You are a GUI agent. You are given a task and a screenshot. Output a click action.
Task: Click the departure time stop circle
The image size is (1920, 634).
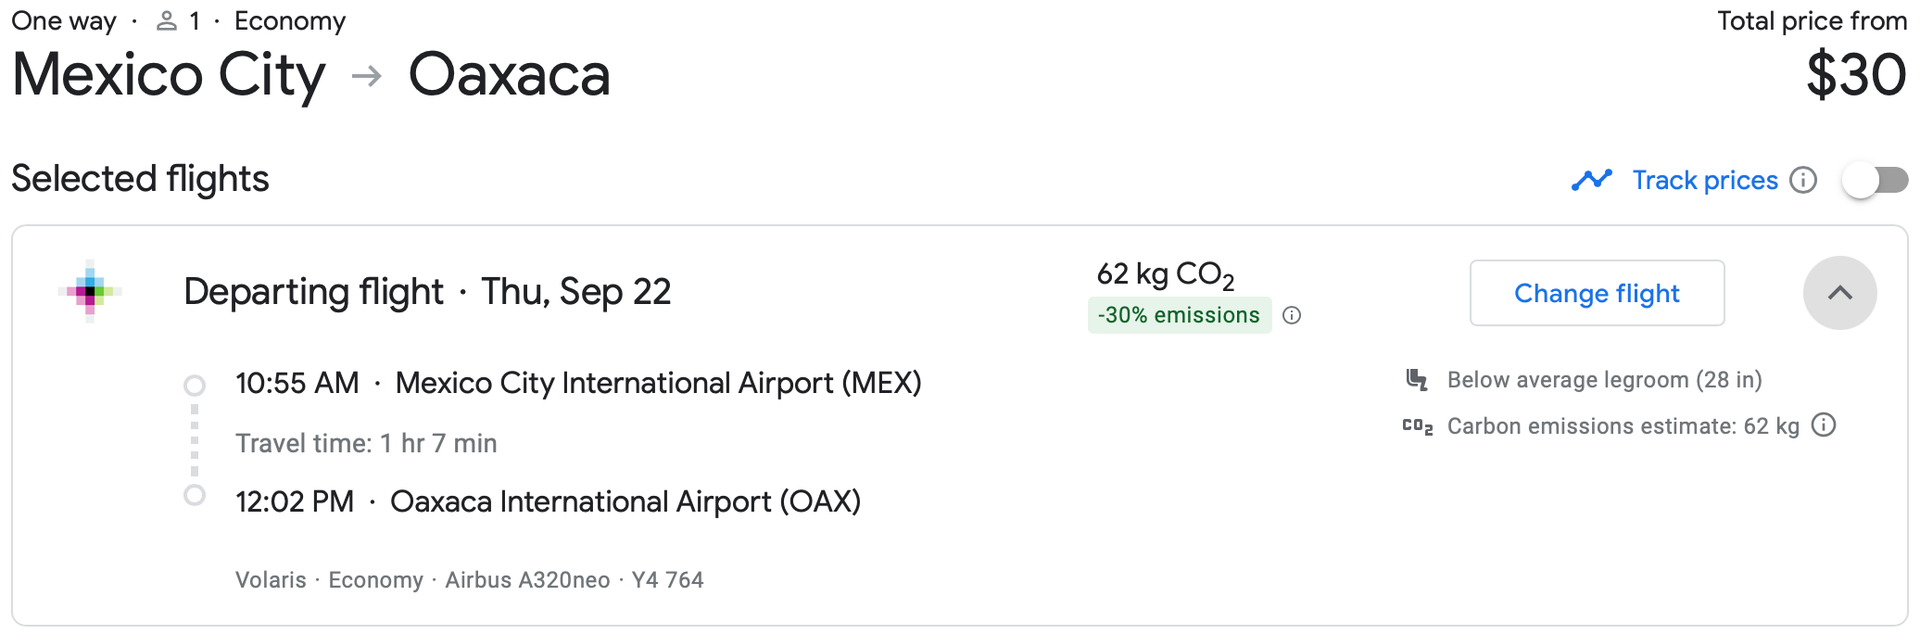click(195, 385)
